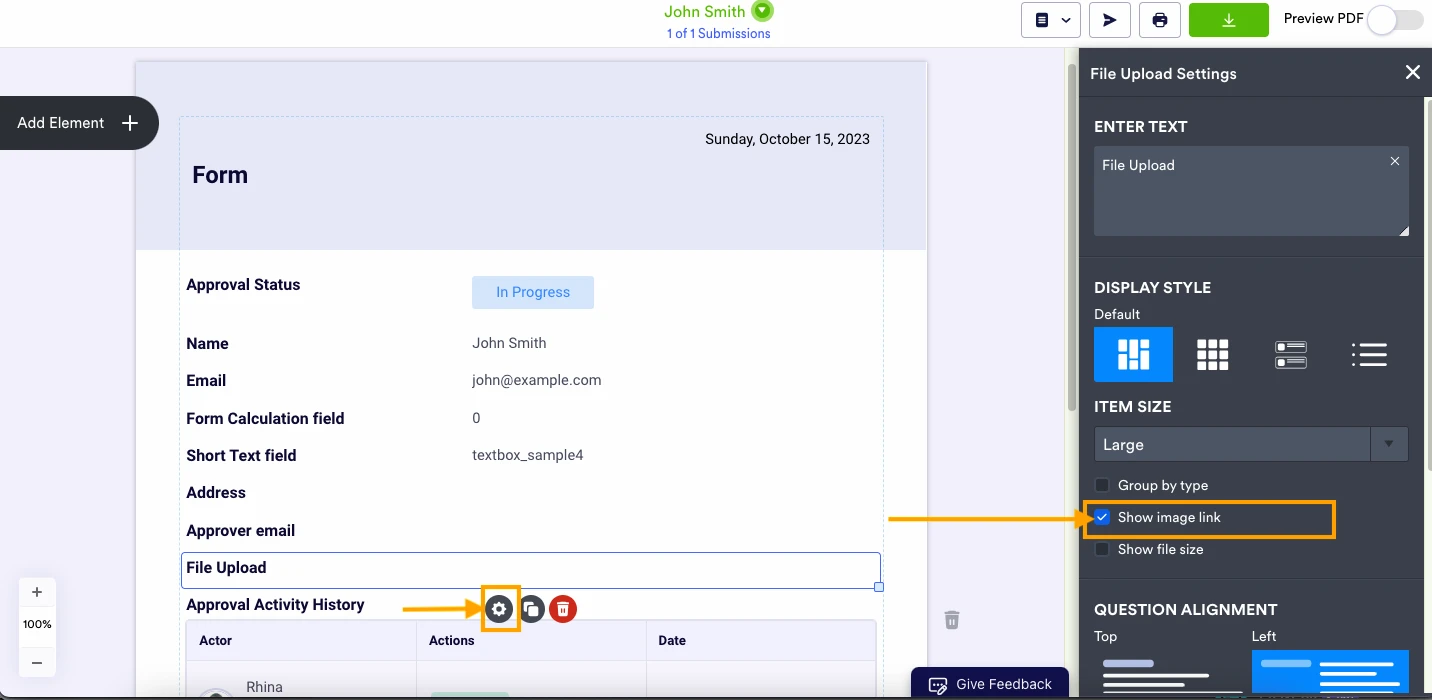Toggle the Preview PDF switch

1395,20
